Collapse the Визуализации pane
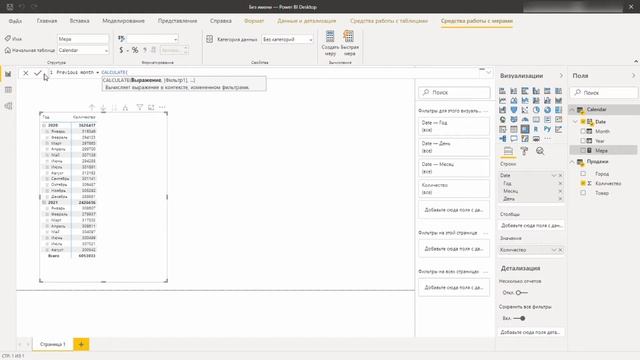640x360 pixels. tap(561, 76)
